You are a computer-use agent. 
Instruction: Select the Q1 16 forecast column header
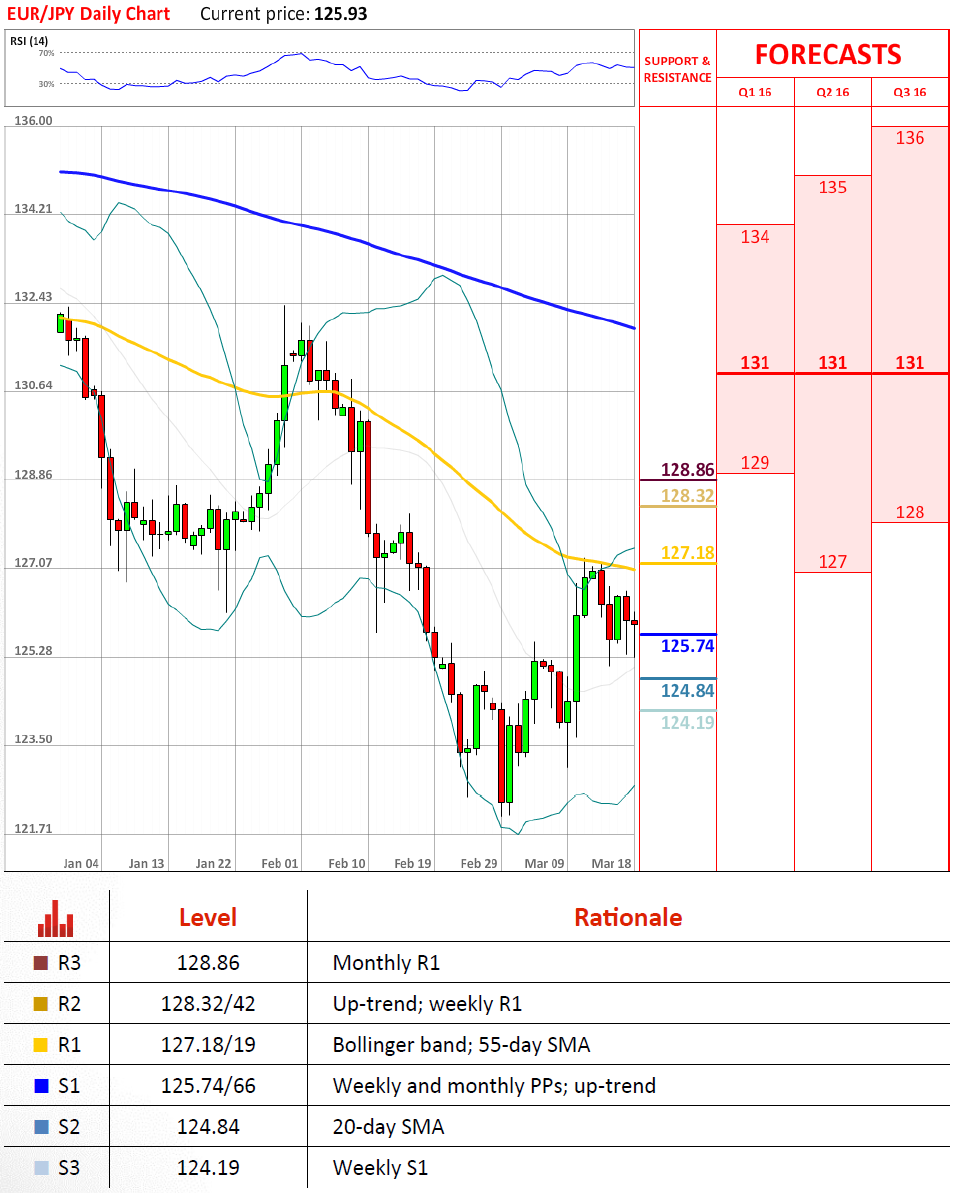point(755,92)
